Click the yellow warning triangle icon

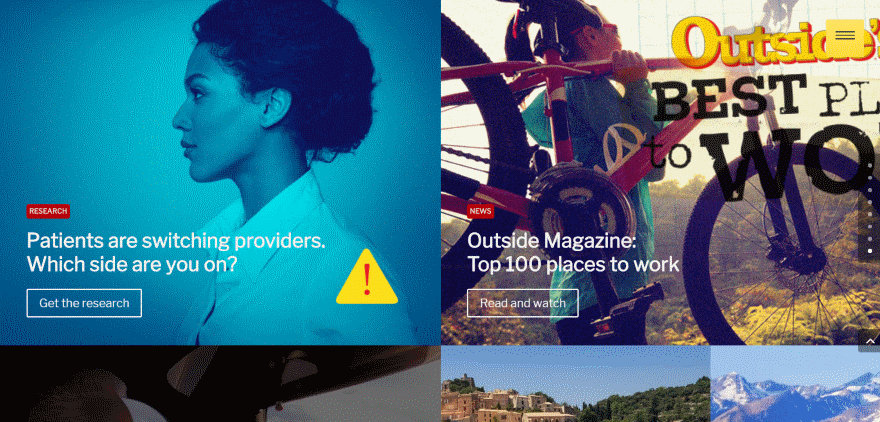click(367, 277)
